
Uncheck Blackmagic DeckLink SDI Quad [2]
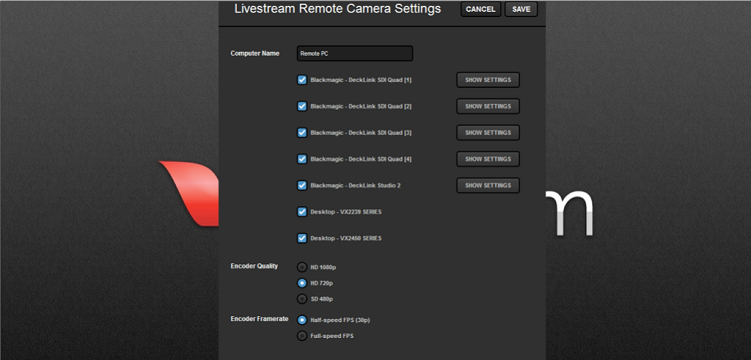point(302,106)
